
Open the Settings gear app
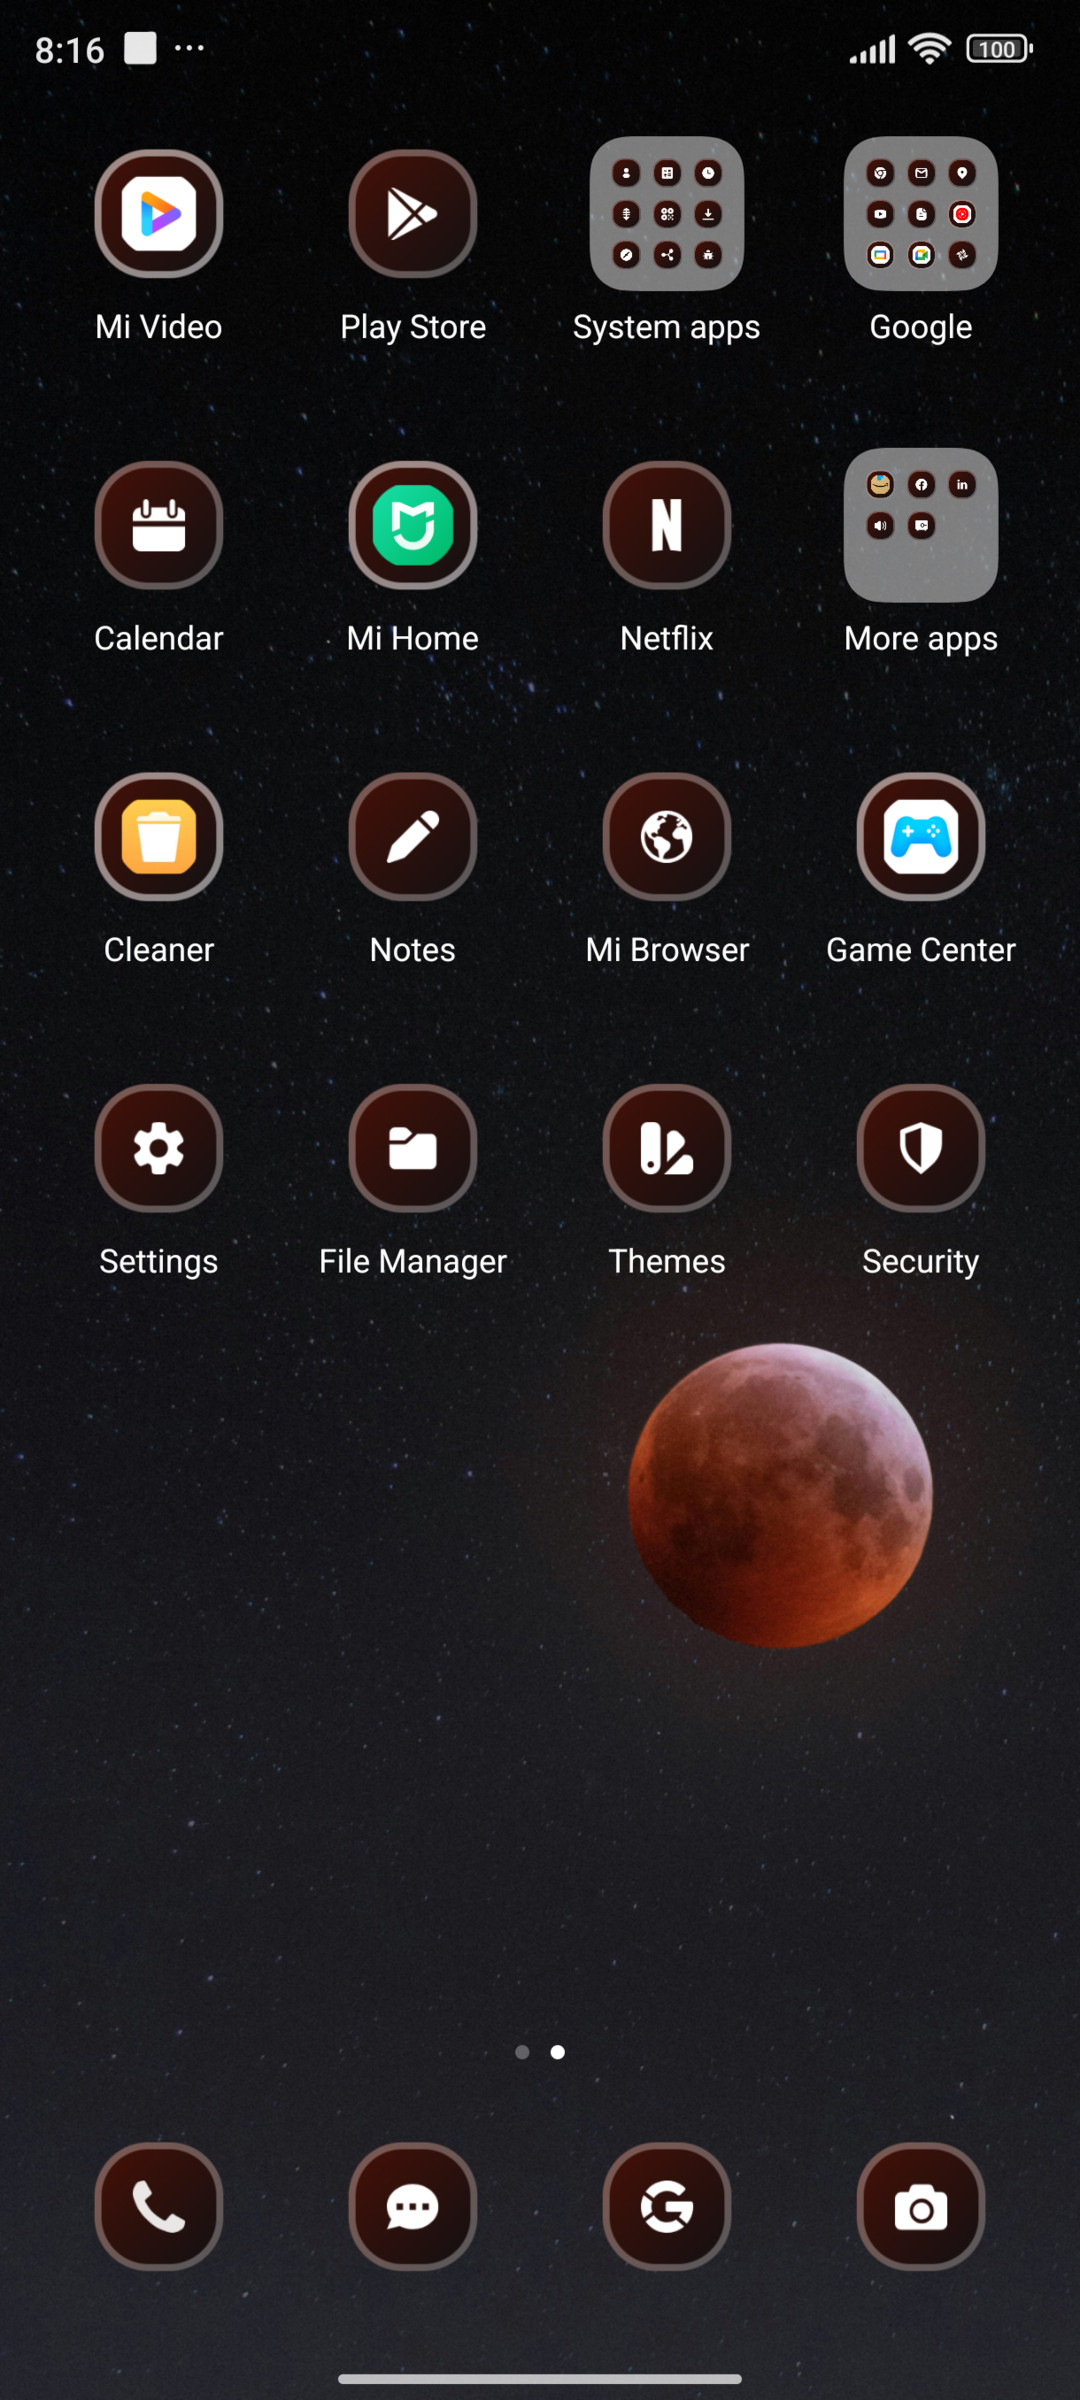[x=159, y=1148]
